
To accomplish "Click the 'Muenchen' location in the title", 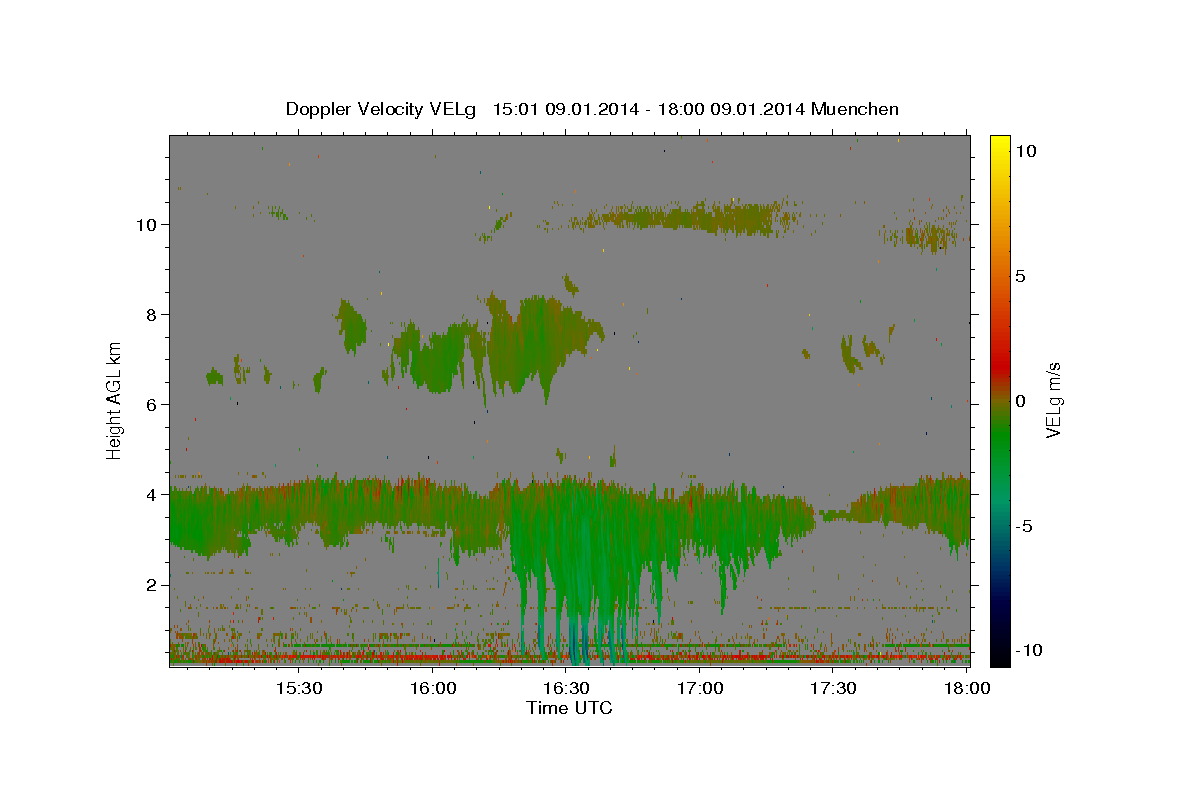I will pos(855,109).
